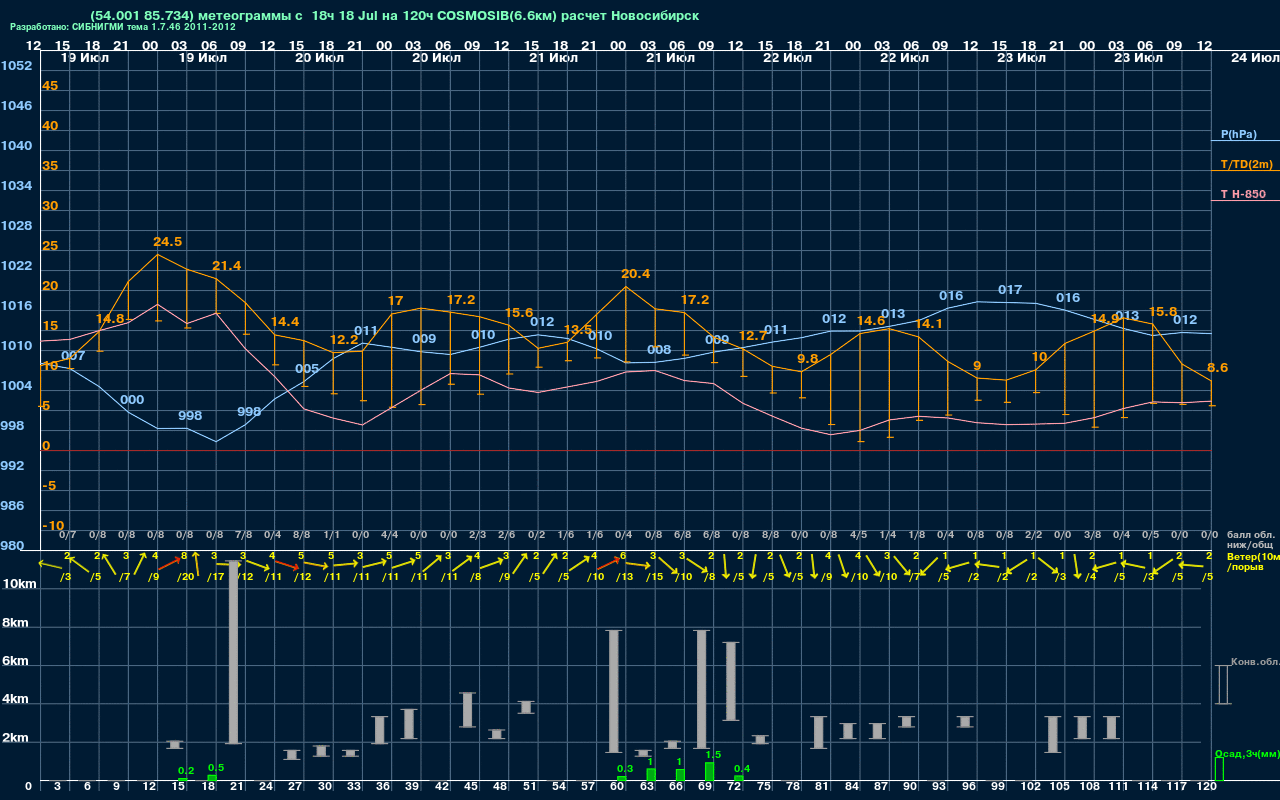
Task: Click the 005 pressure value label
Action: [307, 369]
